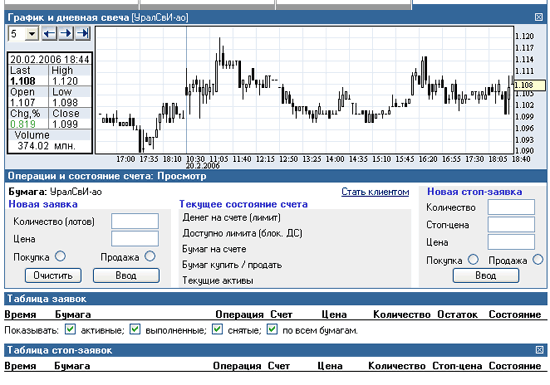
Task: Focus the Количество (лотов) input field
Action: coord(135,221)
